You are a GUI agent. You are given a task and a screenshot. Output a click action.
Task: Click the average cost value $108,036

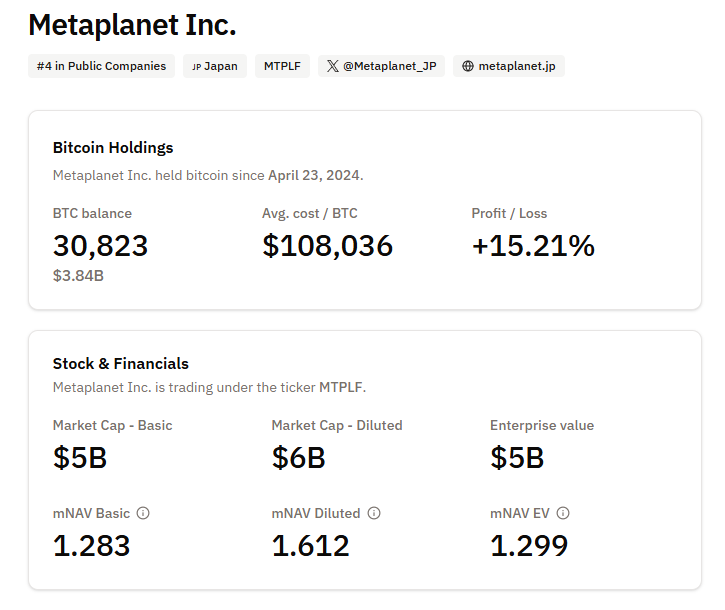click(327, 245)
